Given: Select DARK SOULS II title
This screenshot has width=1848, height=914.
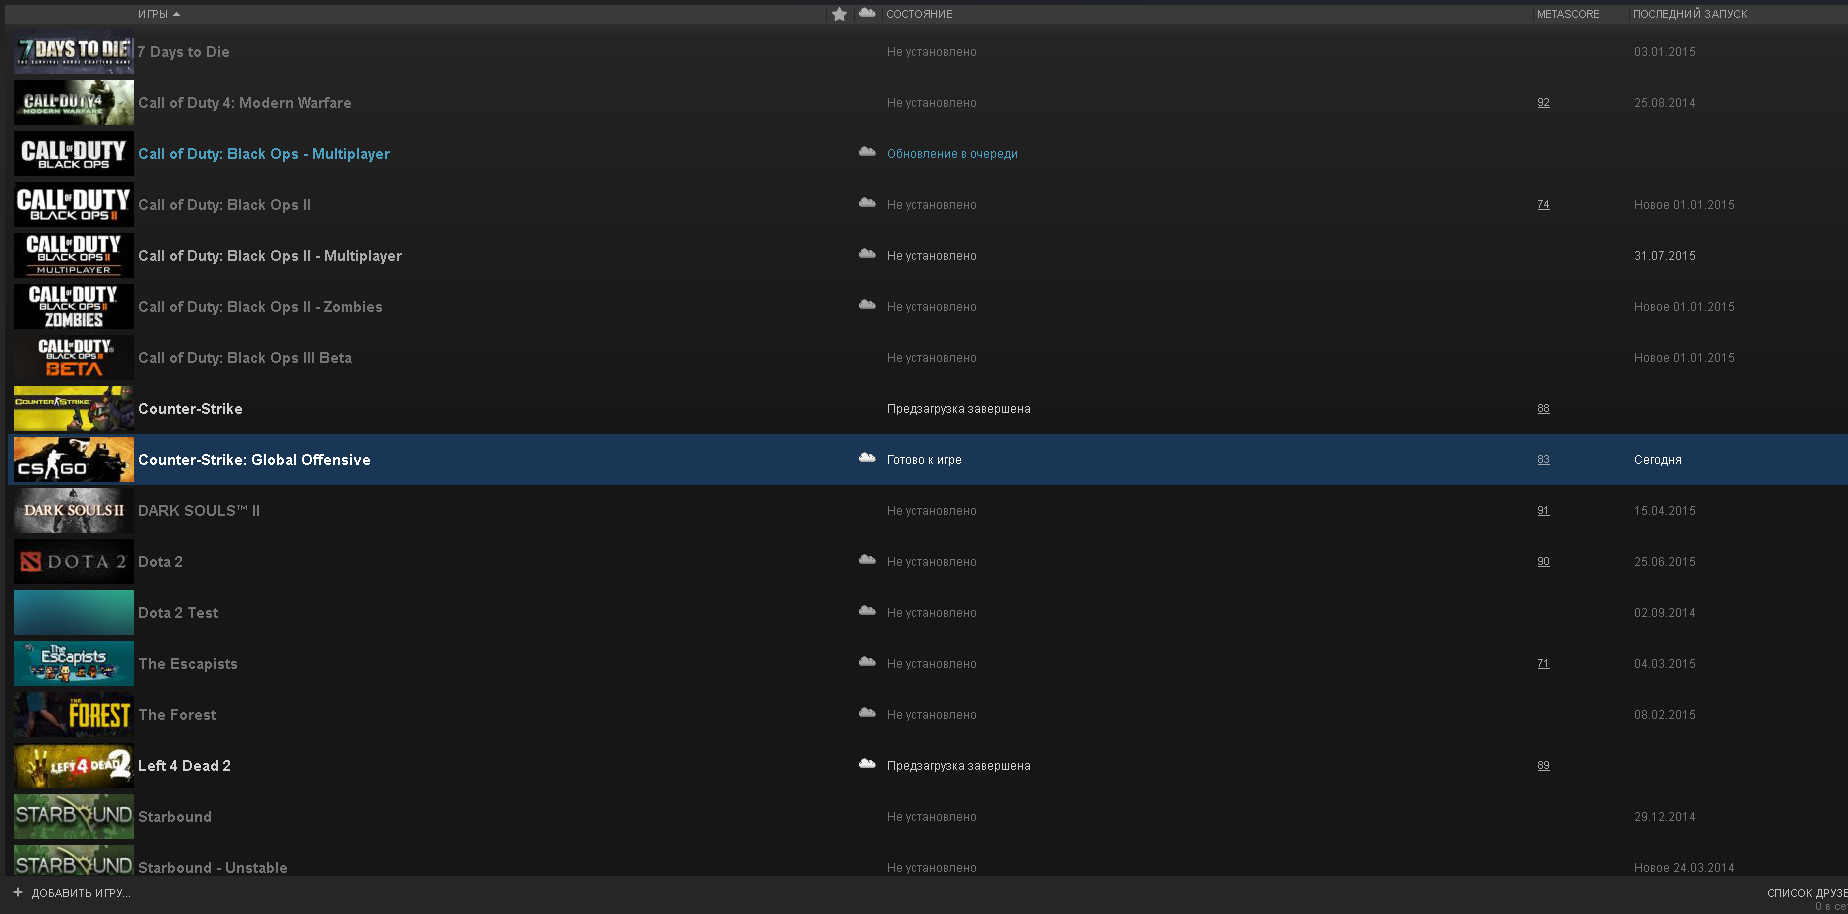Looking at the screenshot, I should [x=199, y=511].
